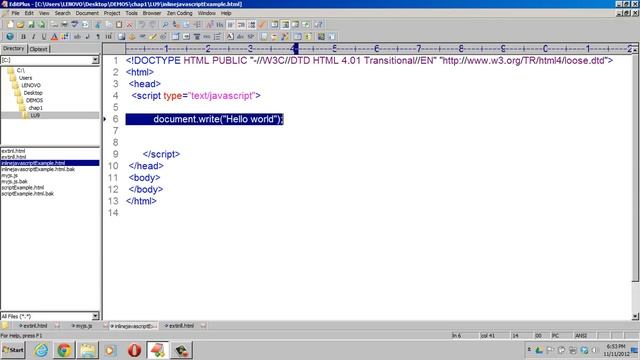
Task: Click the Cut scissors toolbar icon
Action: point(98,25)
